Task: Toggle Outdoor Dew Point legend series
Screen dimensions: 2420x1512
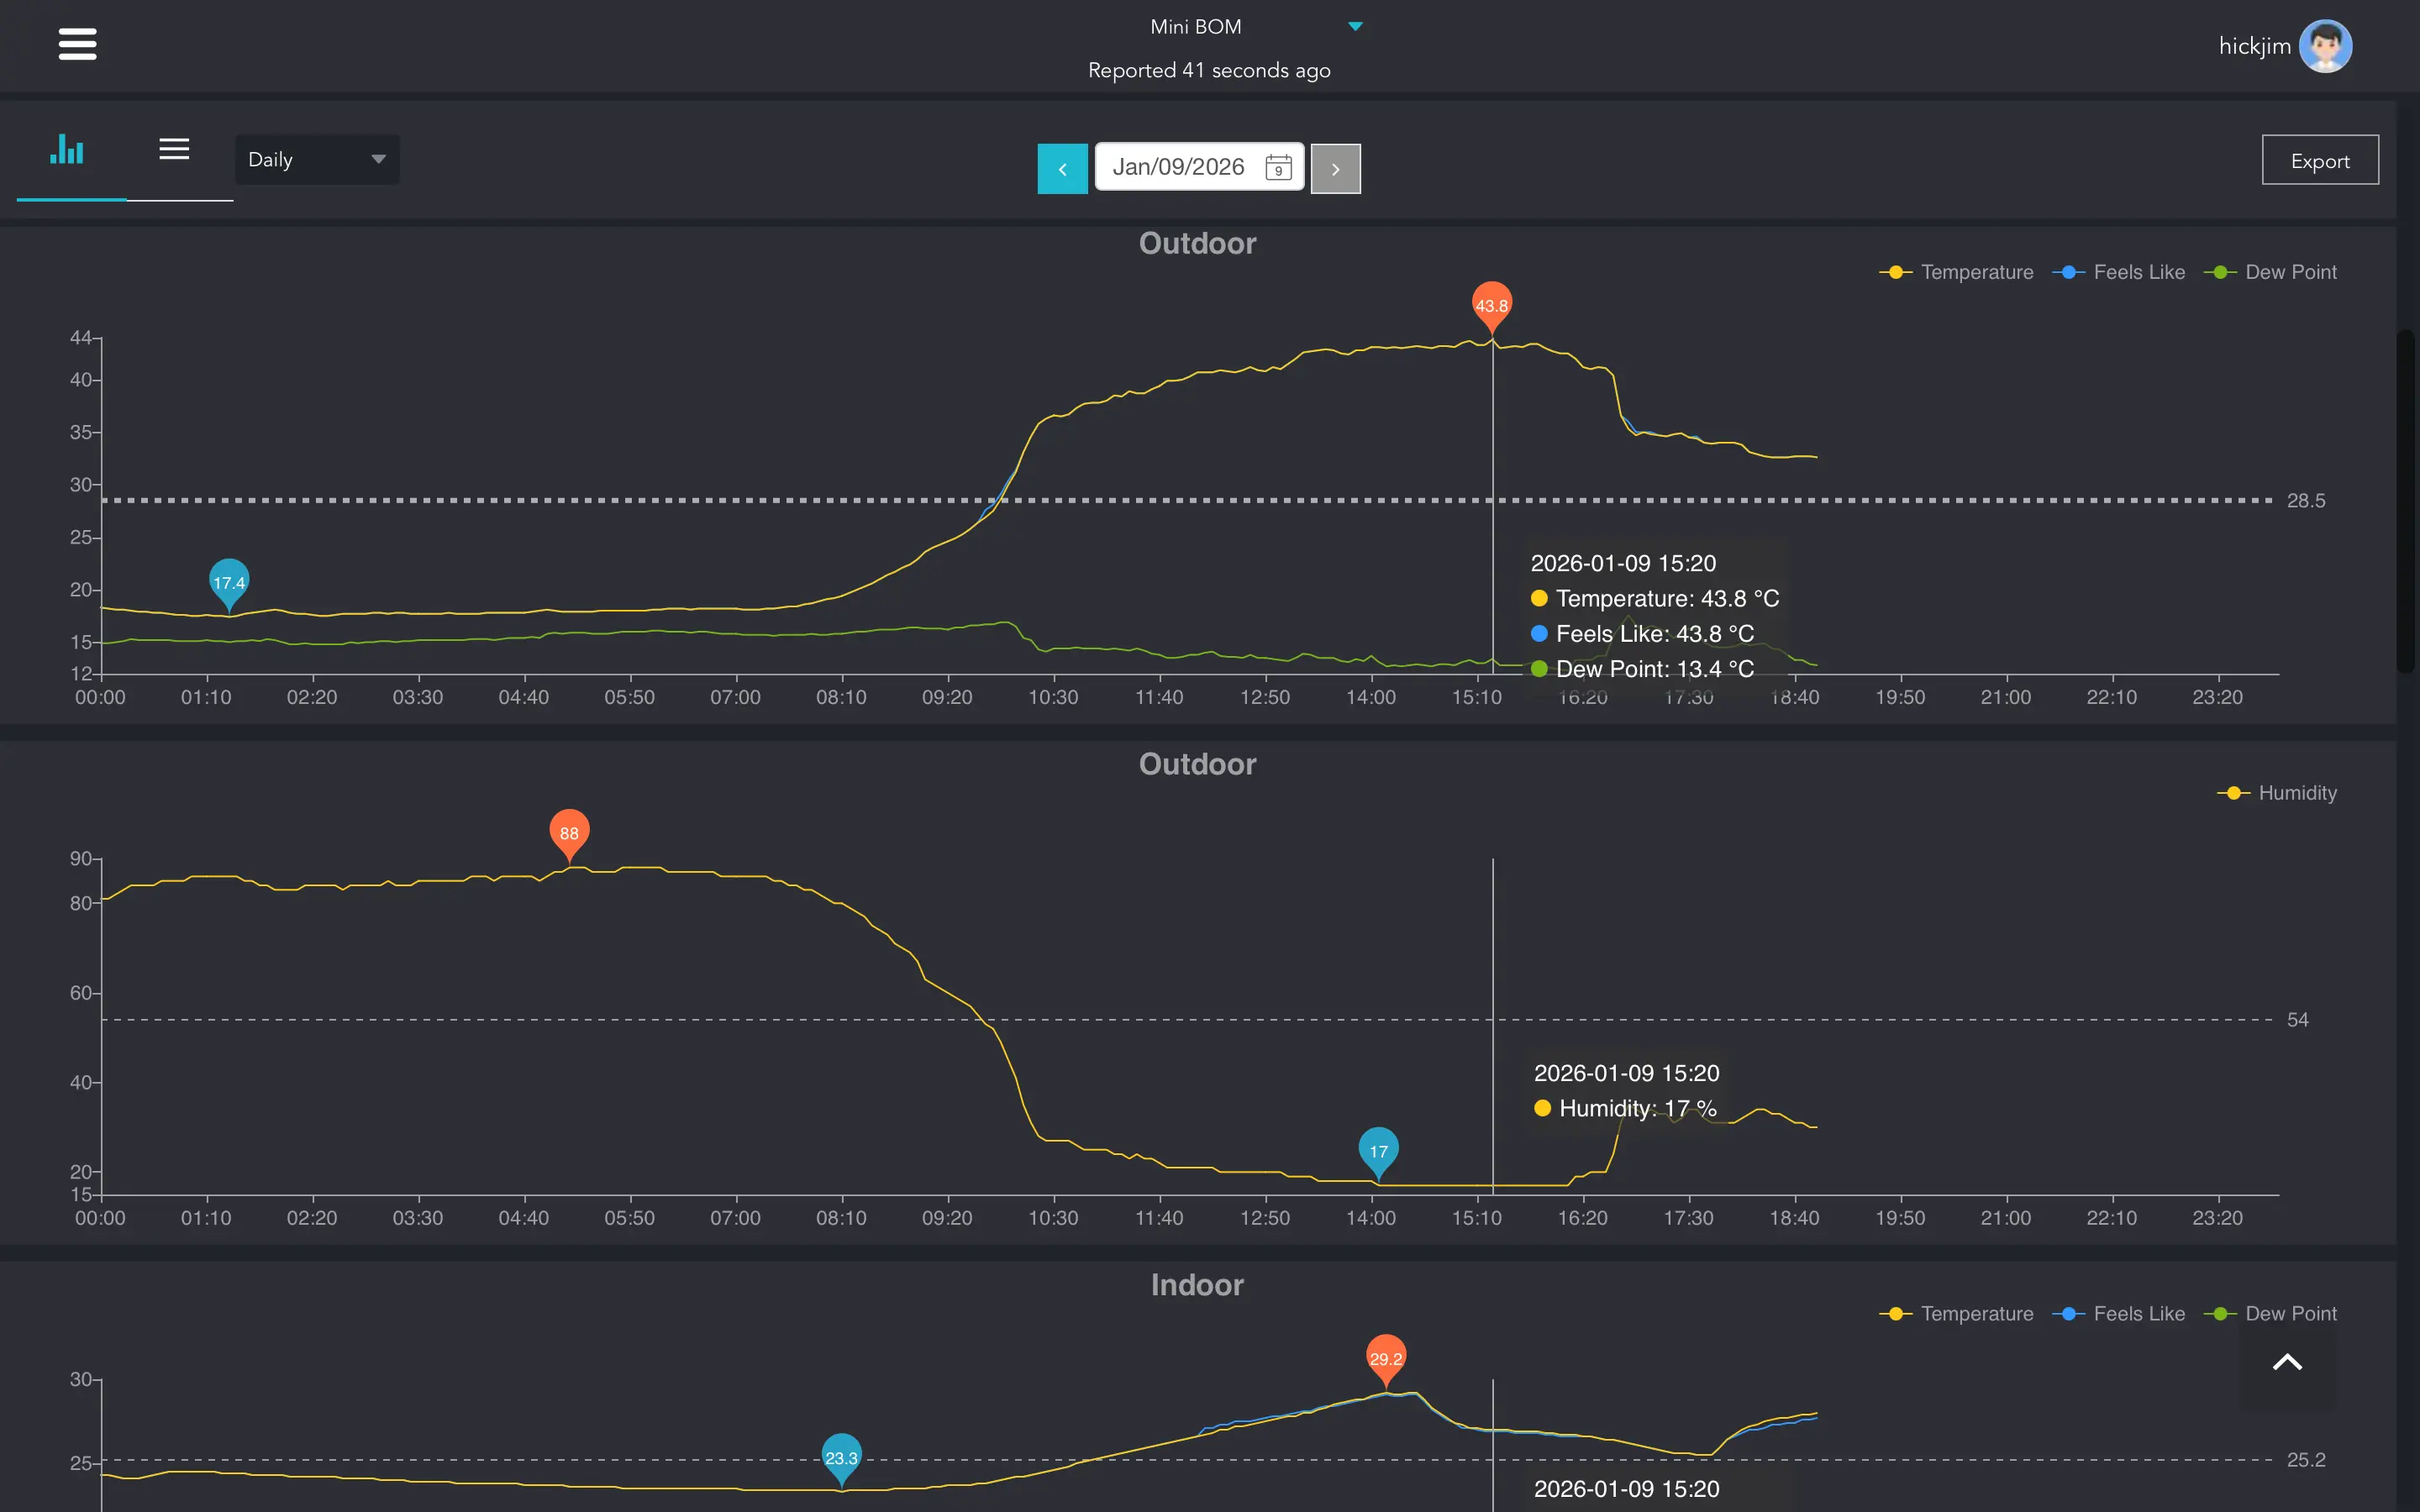Action: click(x=2271, y=272)
